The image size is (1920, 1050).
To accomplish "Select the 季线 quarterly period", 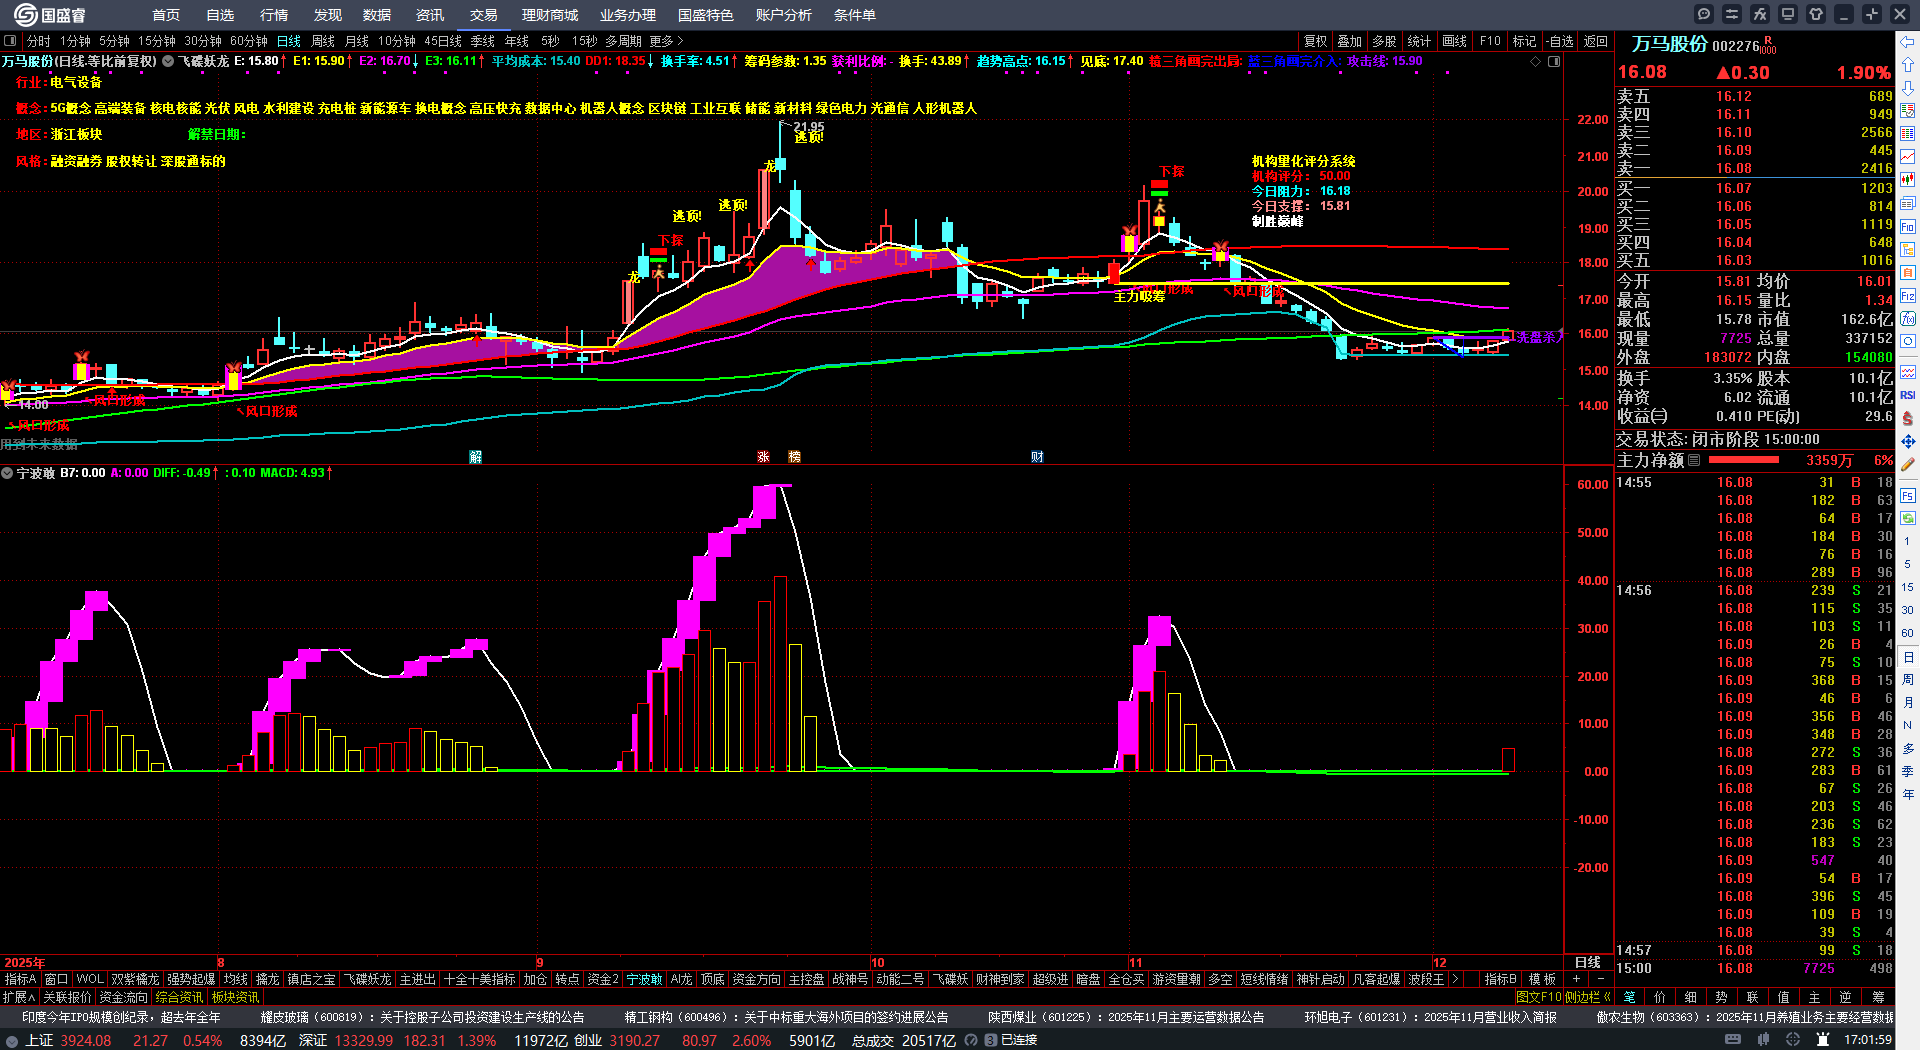I will (x=483, y=41).
